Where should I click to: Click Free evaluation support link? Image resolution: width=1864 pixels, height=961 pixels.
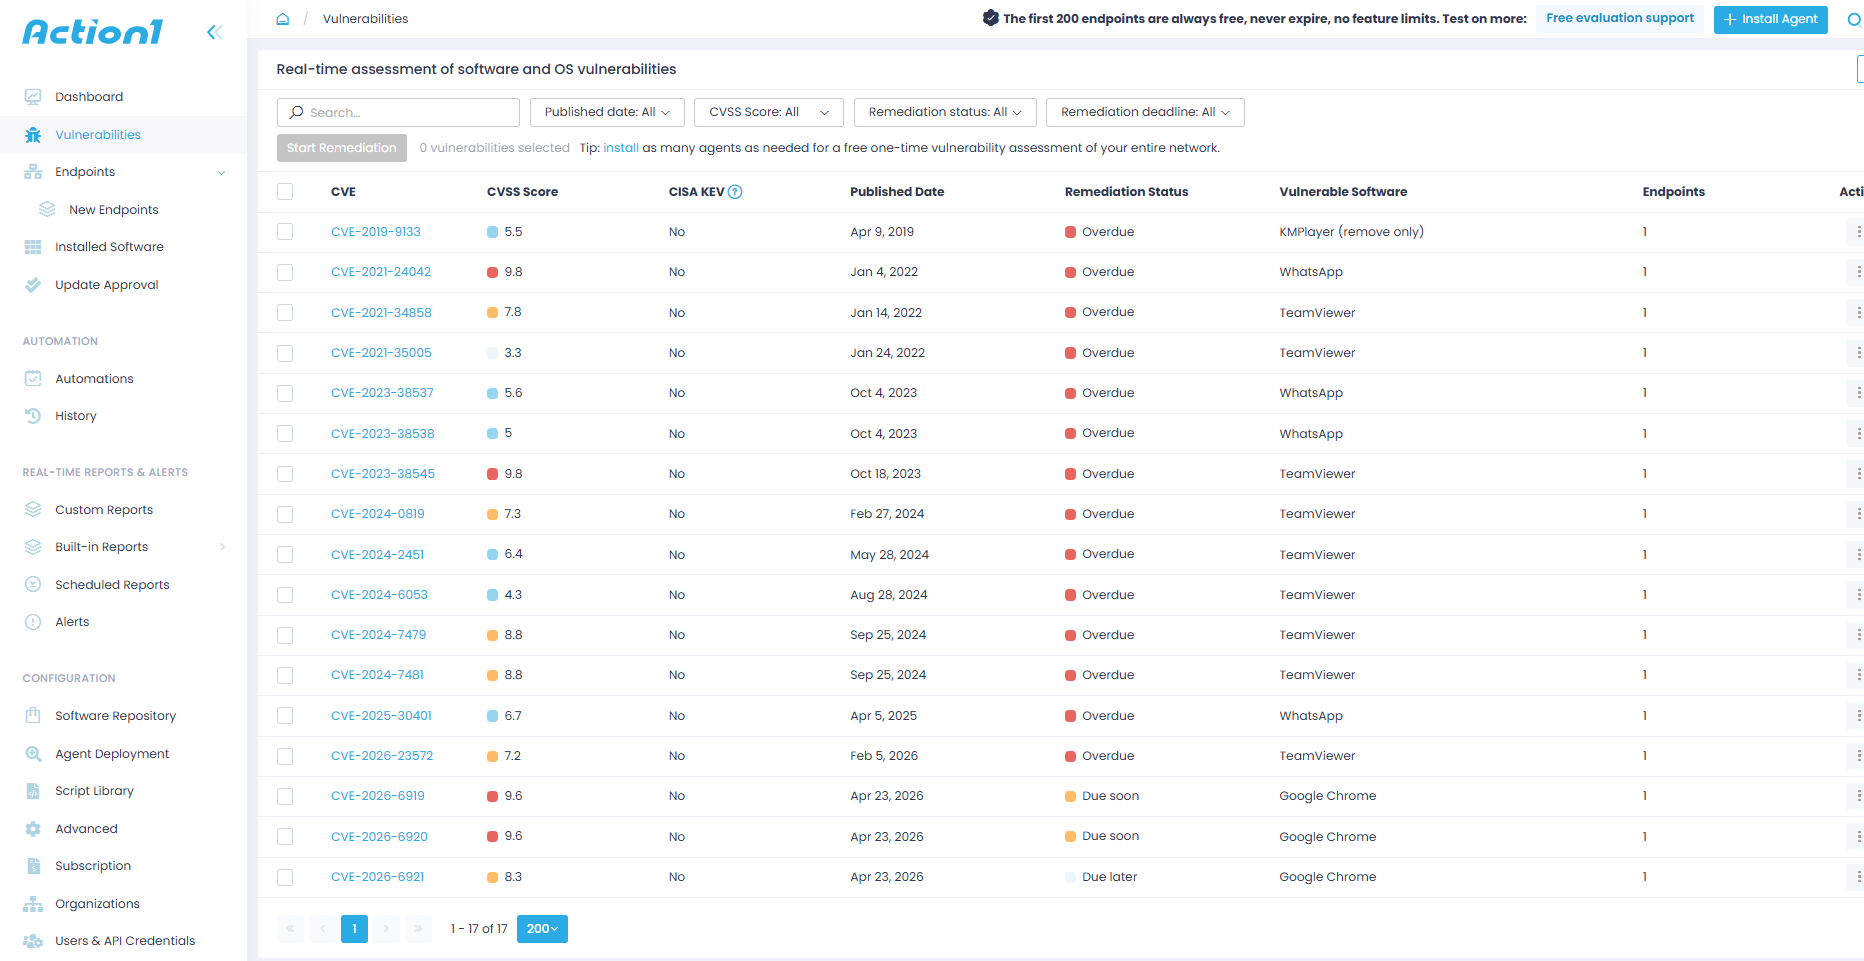(x=1620, y=18)
